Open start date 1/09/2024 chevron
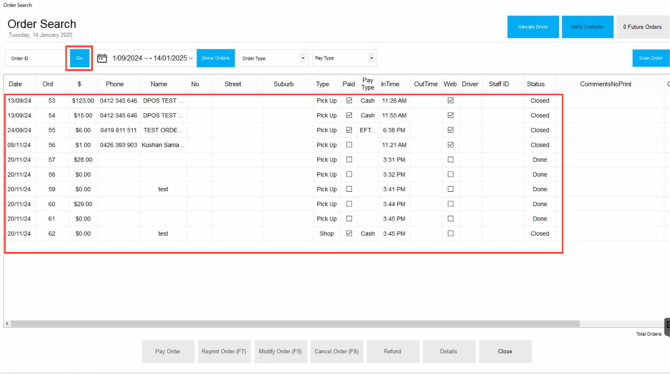The height and width of the screenshot is (374, 670). (146, 59)
